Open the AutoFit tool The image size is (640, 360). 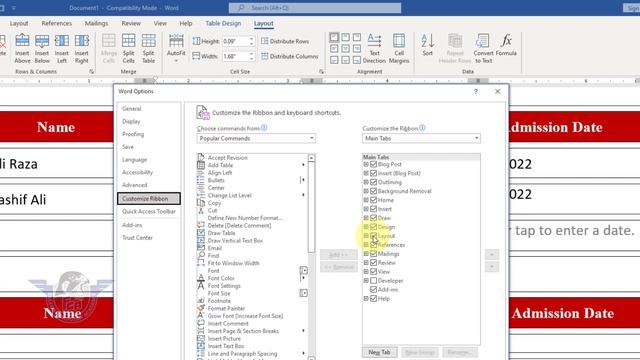176,48
